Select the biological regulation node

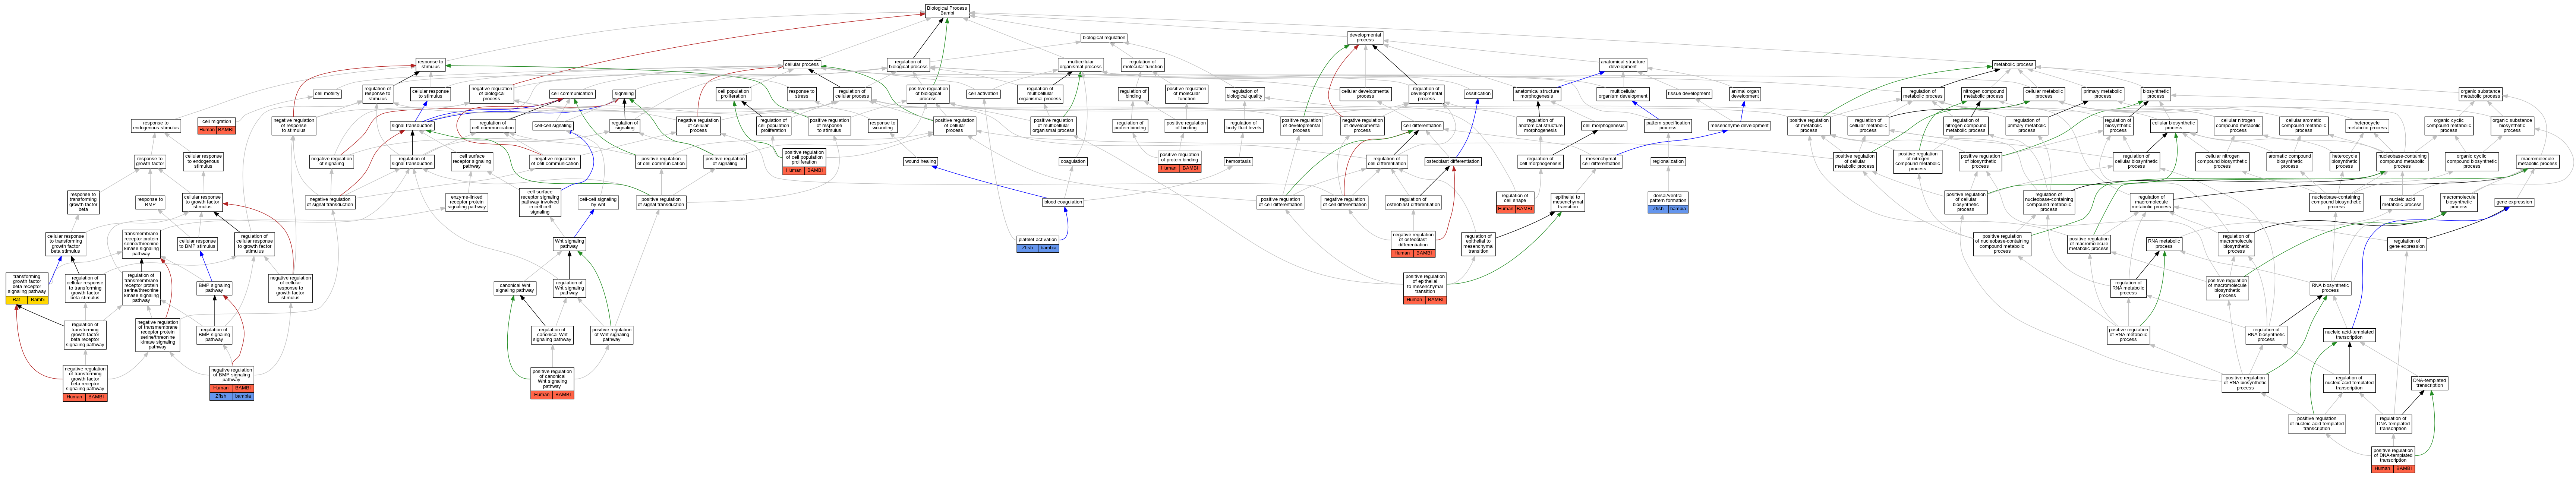1104,38
